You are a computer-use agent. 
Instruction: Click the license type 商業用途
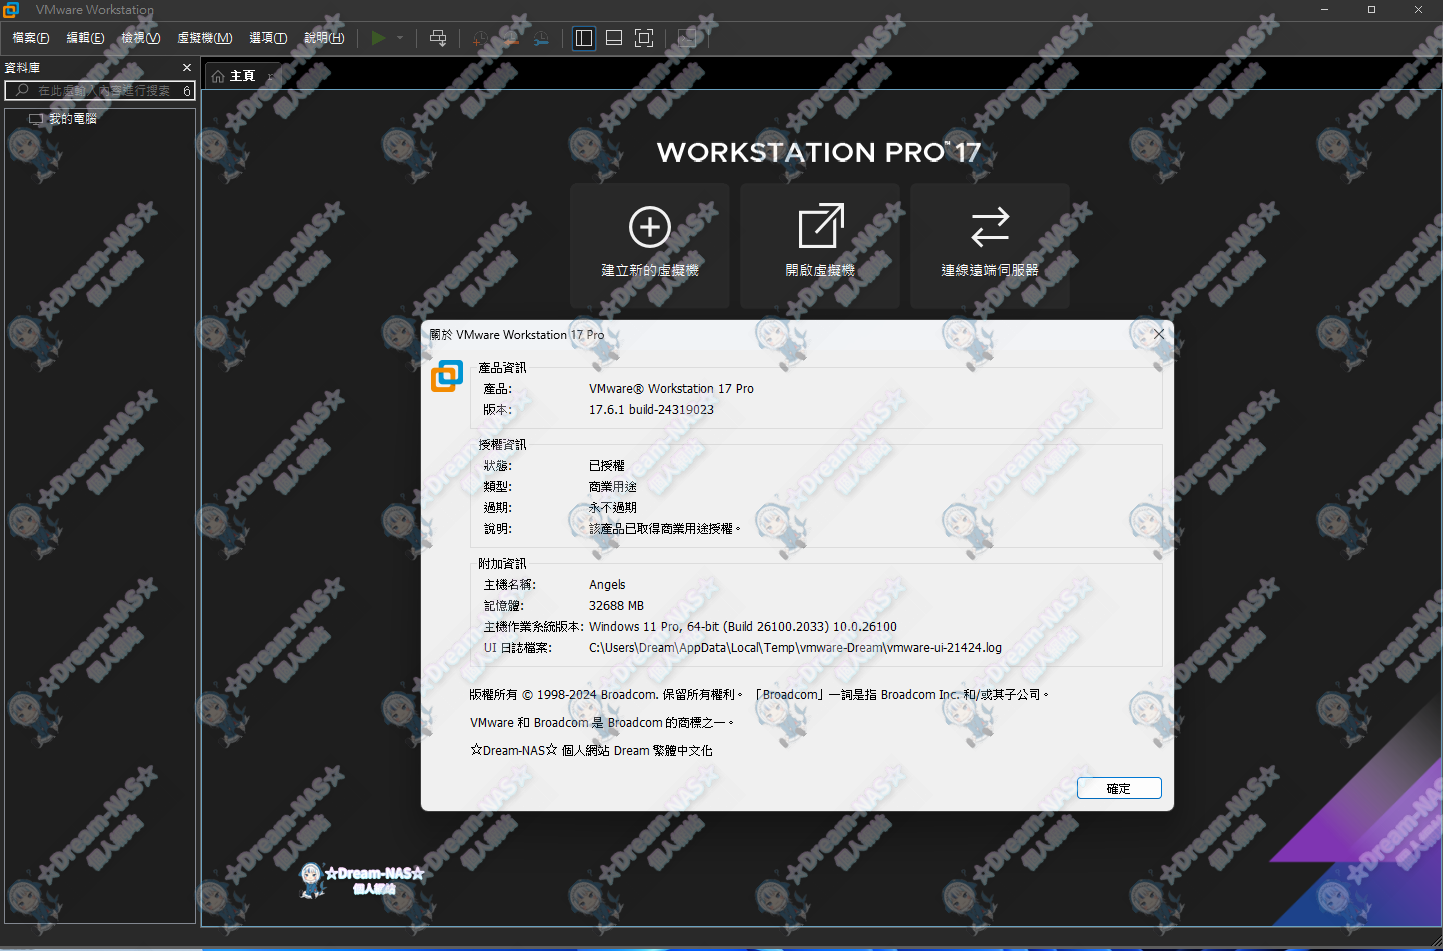pos(612,487)
